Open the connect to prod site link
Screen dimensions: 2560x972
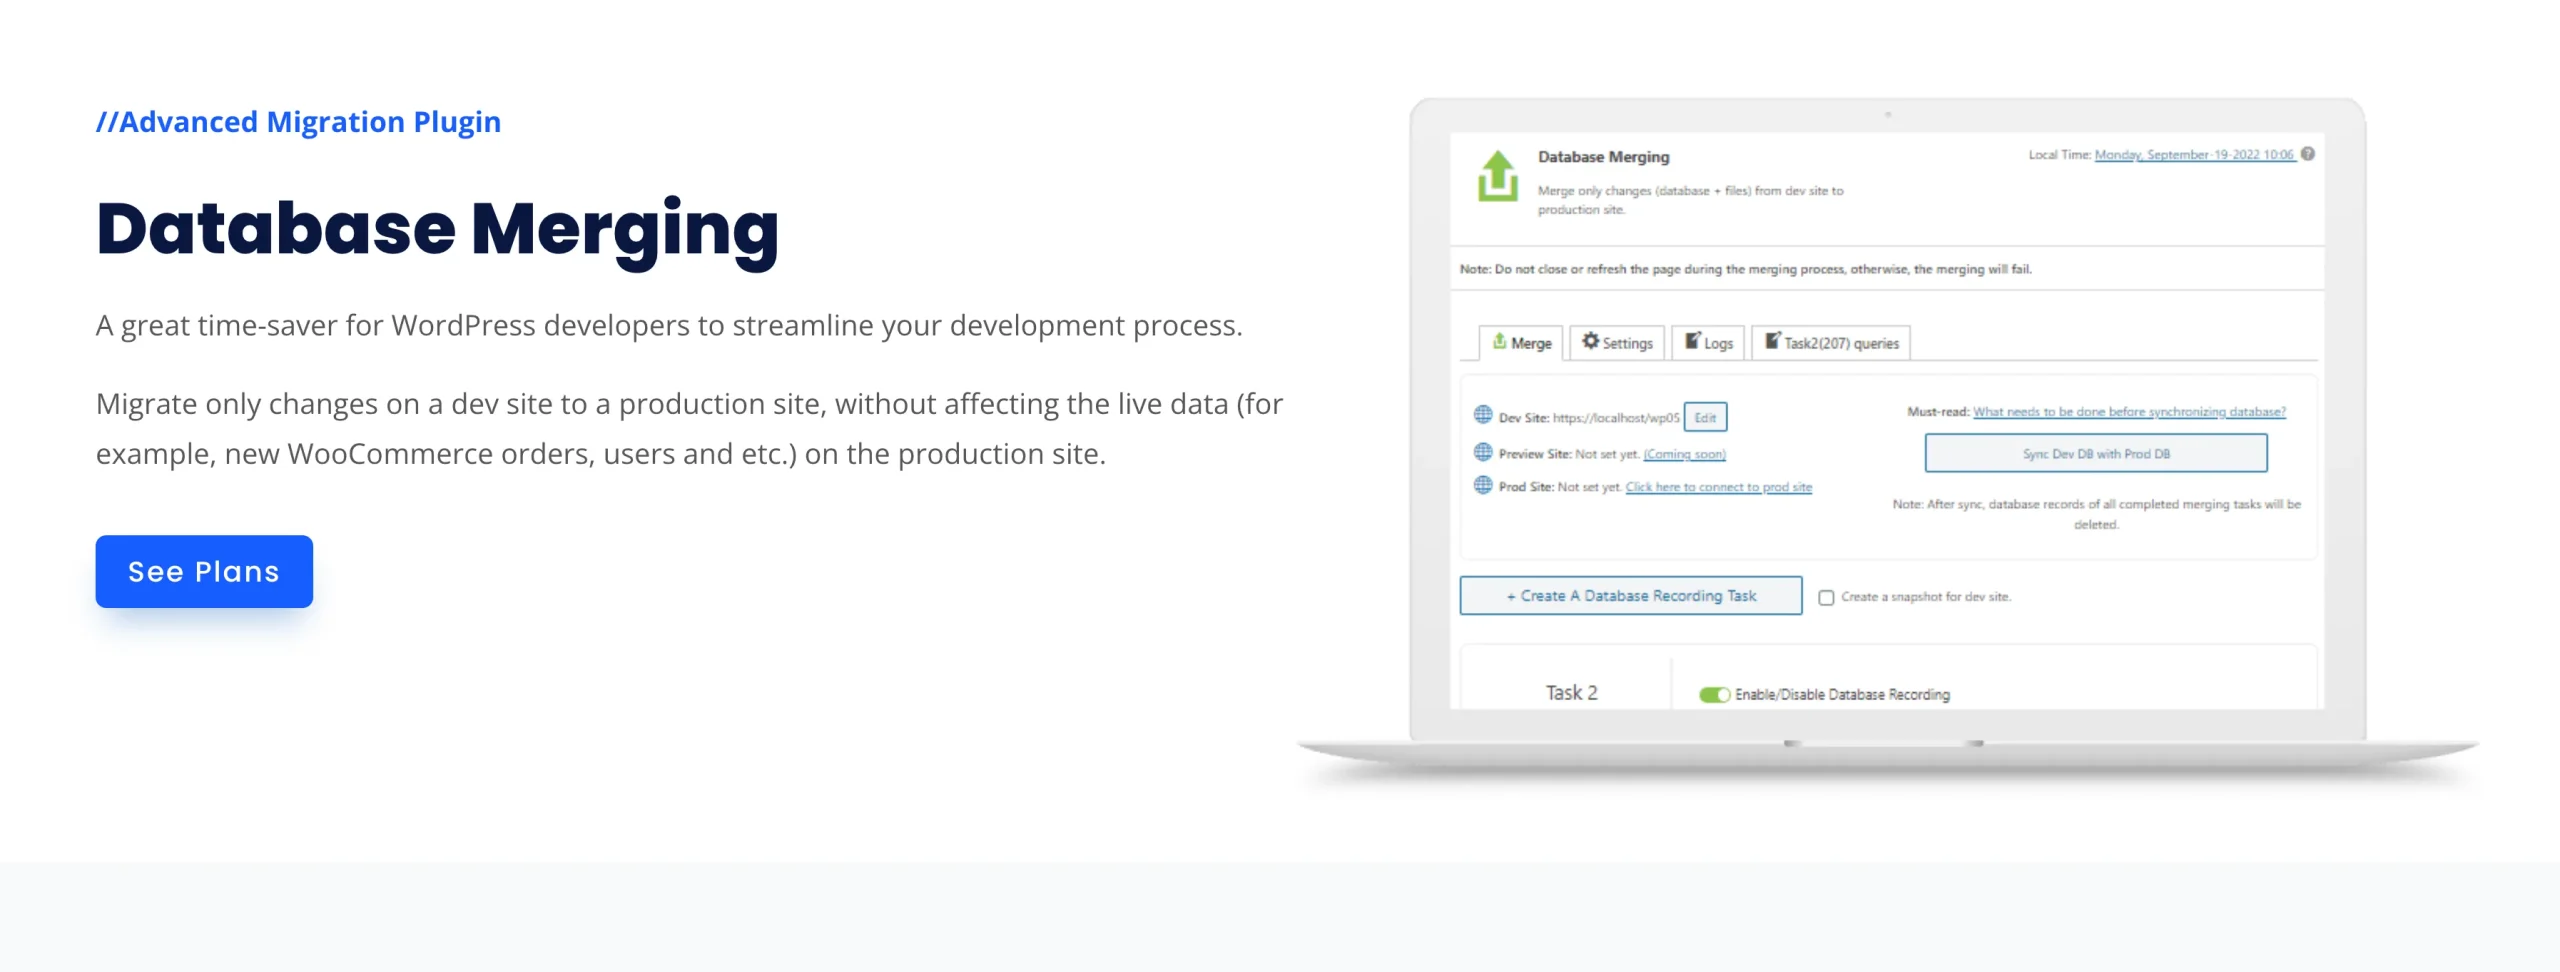(x=1718, y=487)
